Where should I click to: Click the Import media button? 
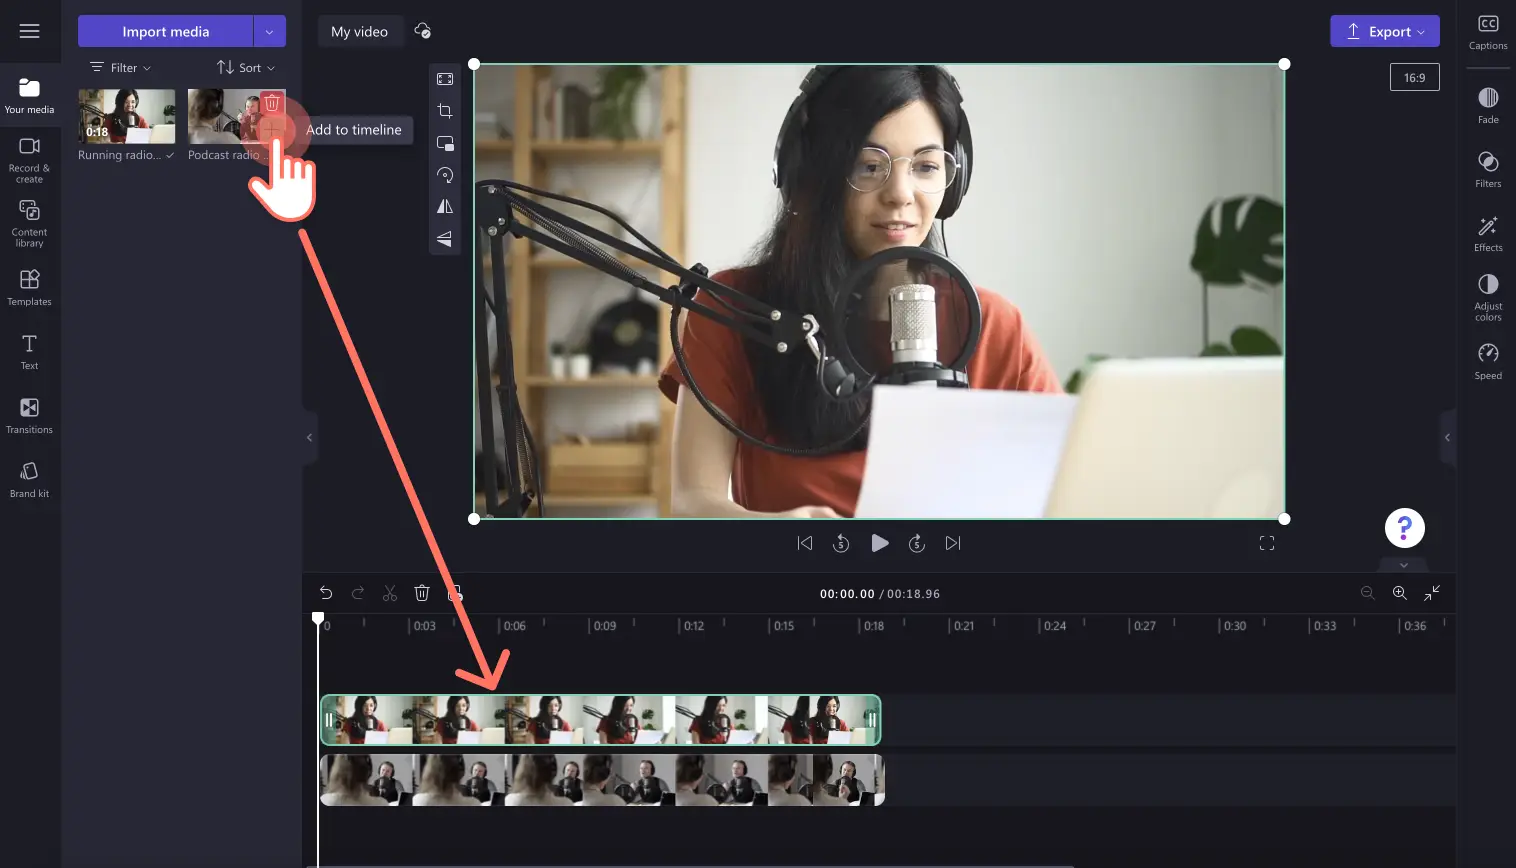166,31
